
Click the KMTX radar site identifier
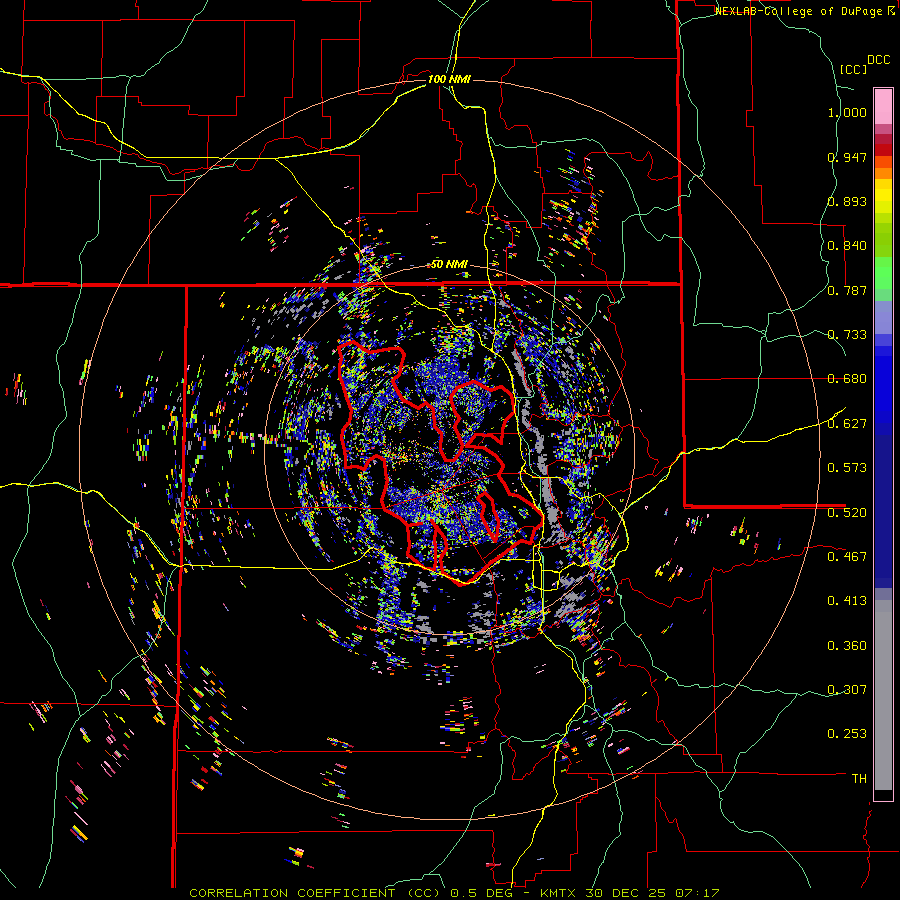[x=560, y=893]
